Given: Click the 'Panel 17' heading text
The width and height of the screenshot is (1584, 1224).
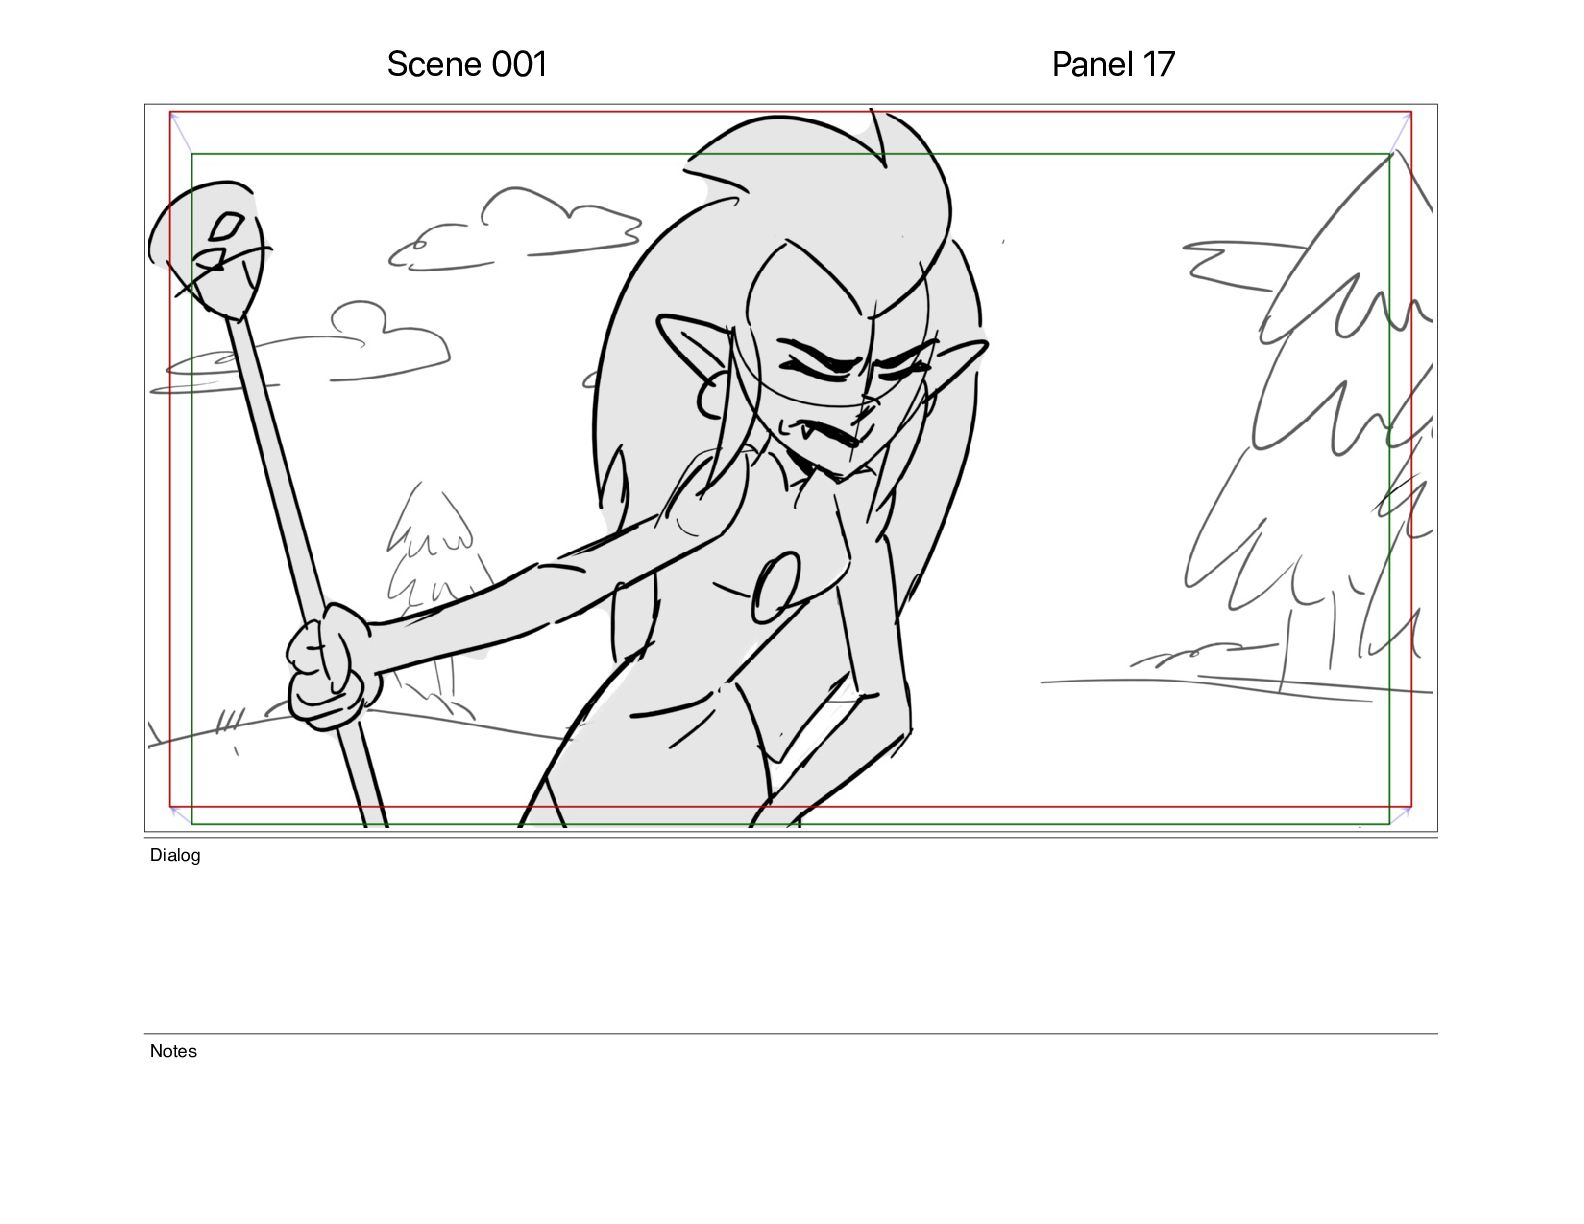Looking at the screenshot, I should 1113,64.
